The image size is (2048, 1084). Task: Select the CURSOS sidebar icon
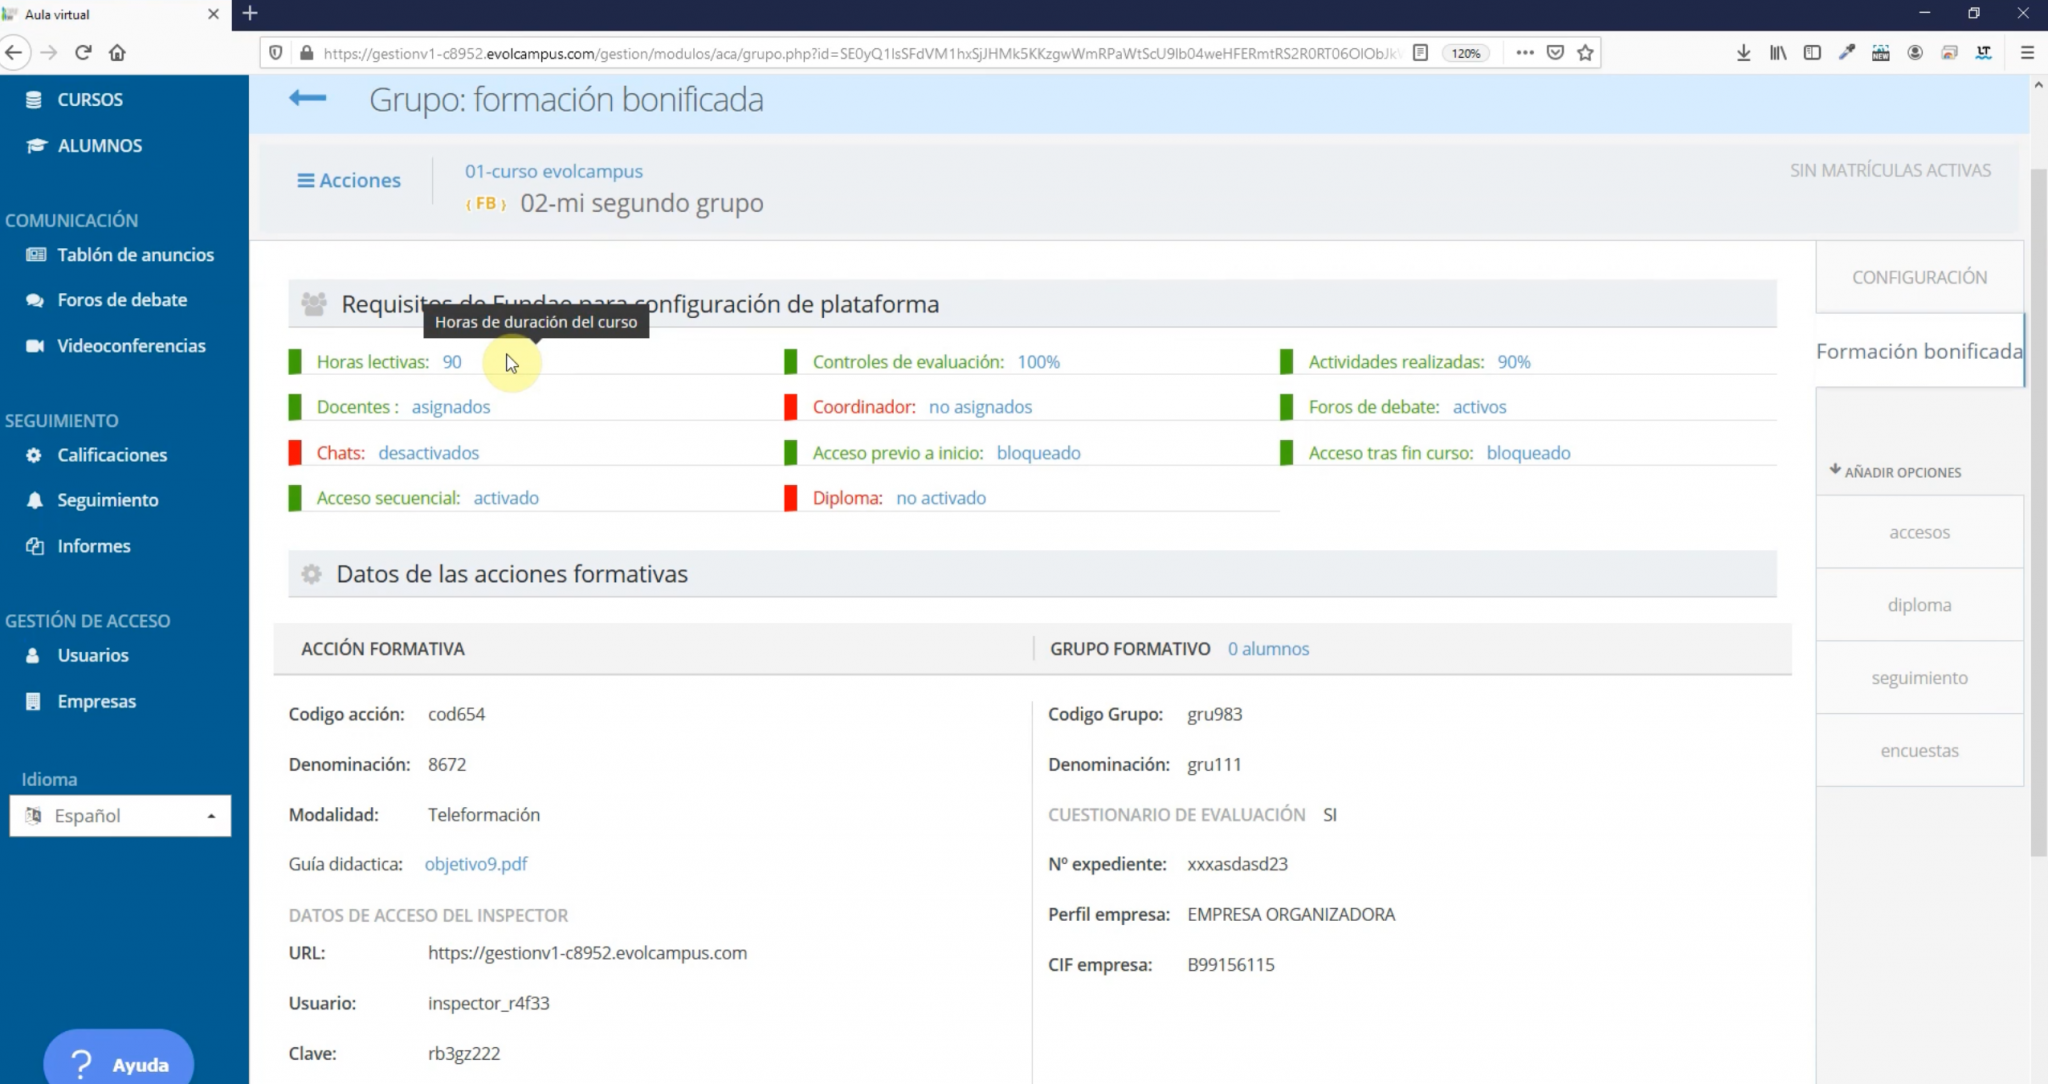[x=36, y=99]
